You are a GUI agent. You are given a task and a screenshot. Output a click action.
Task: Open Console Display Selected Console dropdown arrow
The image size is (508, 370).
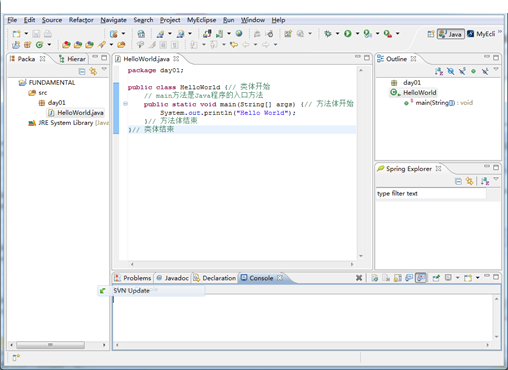(457, 278)
